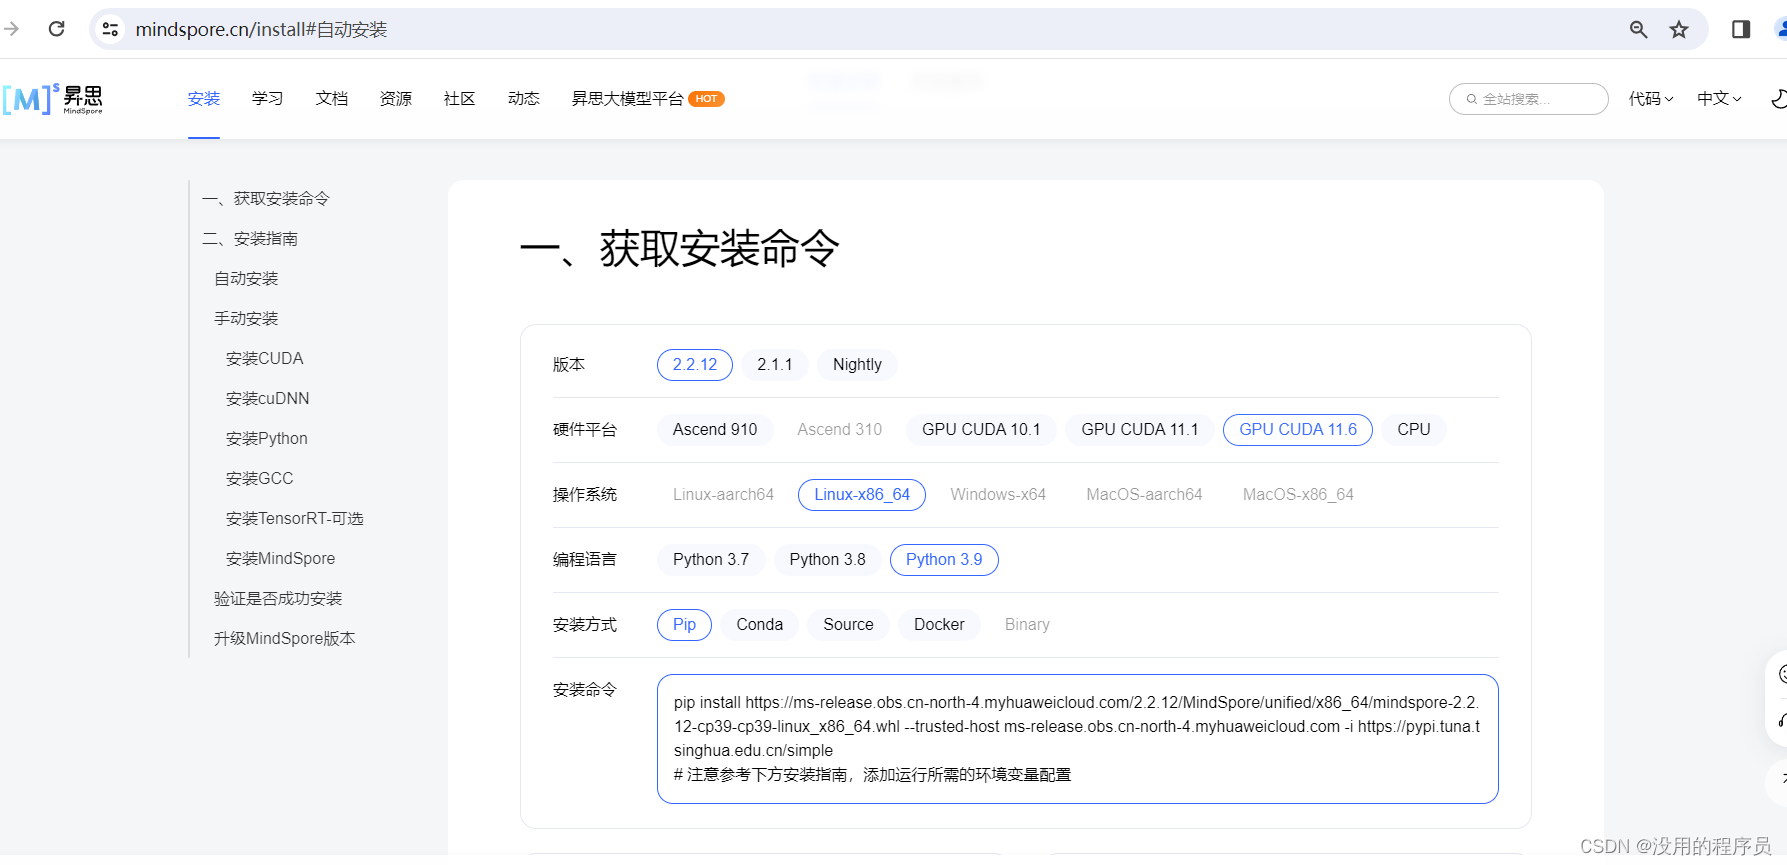This screenshot has height=865, width=1787.
Task: Choose Ascend 910 hardware platform
Action: tap(715, 430)
